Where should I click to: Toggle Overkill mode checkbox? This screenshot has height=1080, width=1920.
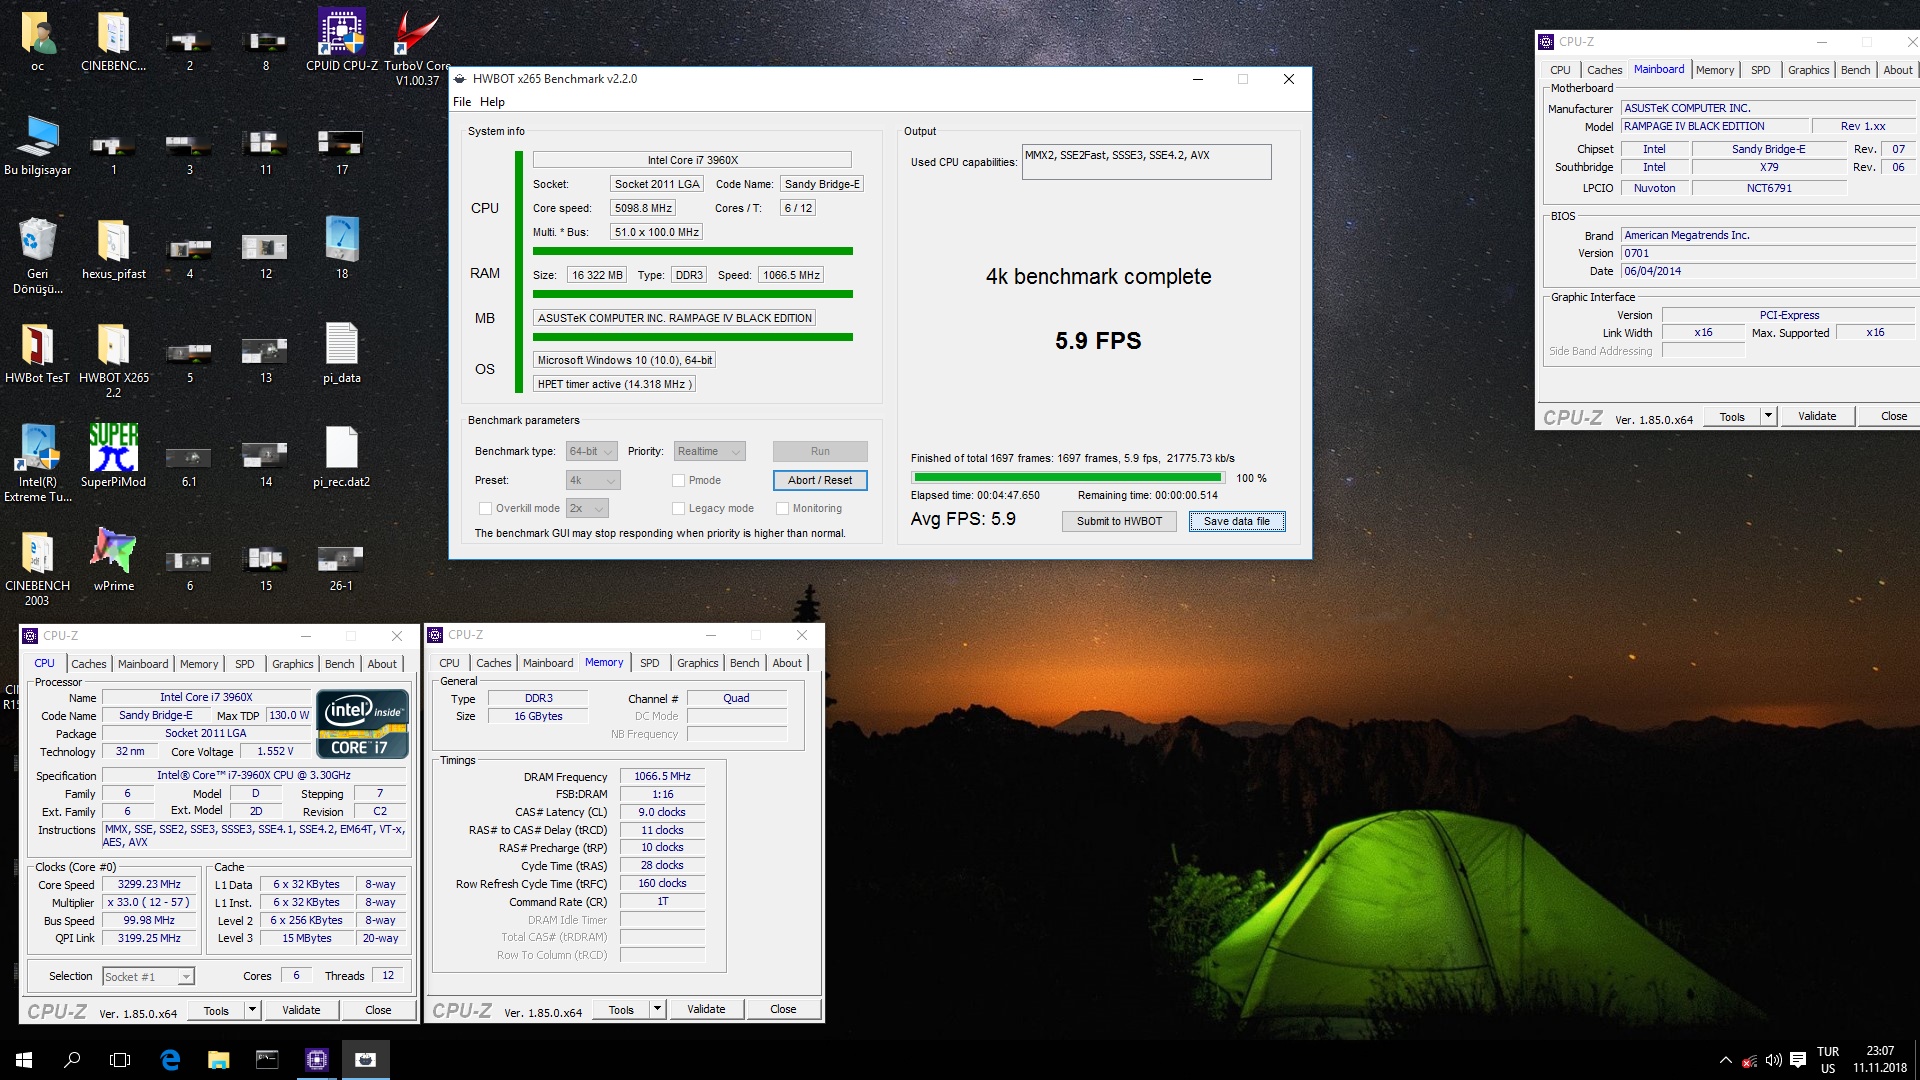(486, 508)
